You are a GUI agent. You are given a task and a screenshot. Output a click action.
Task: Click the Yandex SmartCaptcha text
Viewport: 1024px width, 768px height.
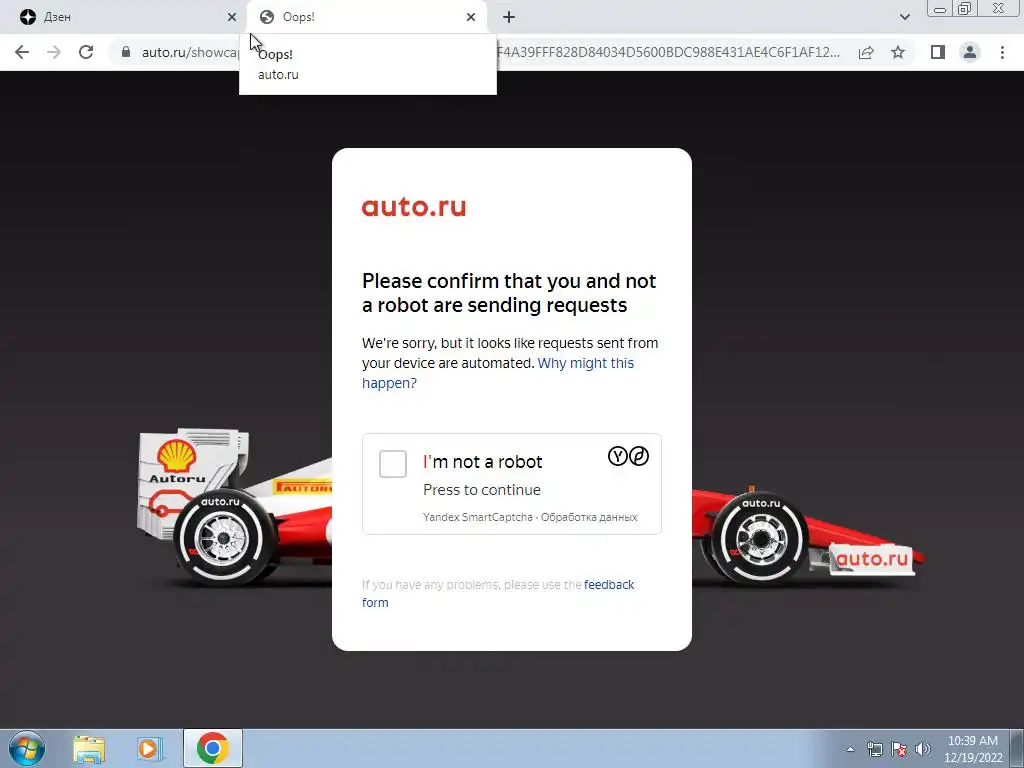tap(477, 517)
